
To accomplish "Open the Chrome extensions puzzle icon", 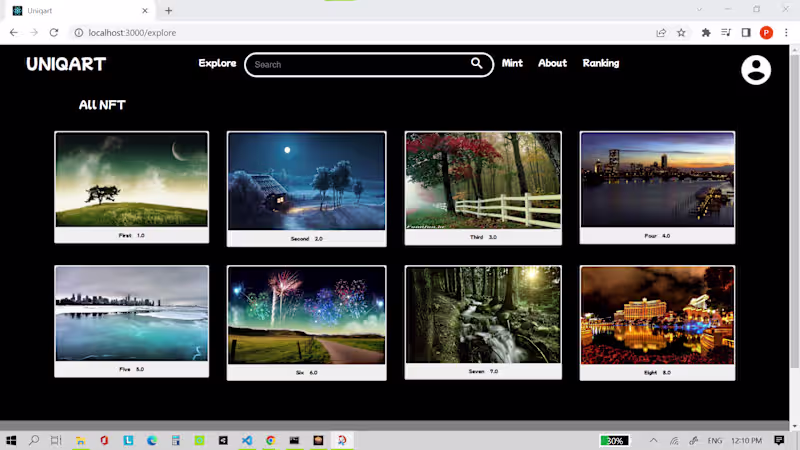I will click(x=706, y=33).
